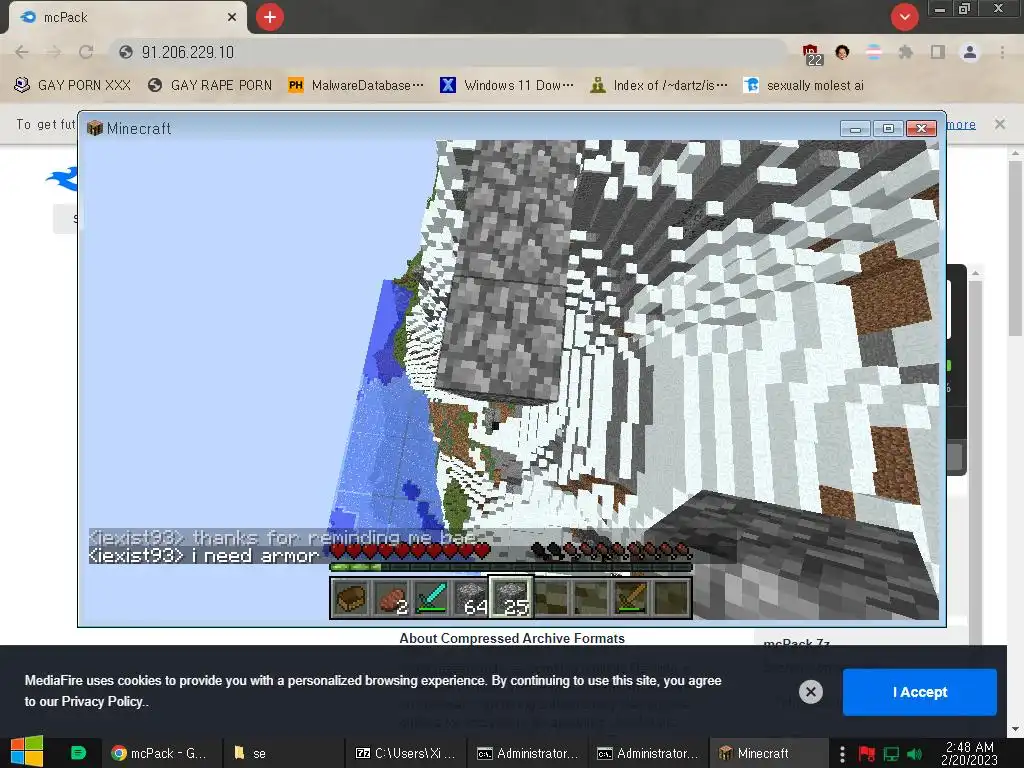Go back with the browser back arrow

click(x=22, y=52)
